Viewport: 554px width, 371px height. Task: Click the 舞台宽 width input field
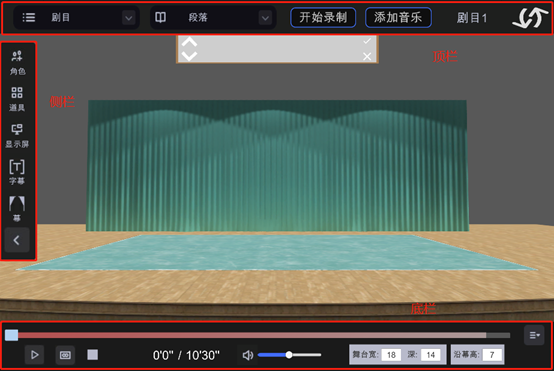click(x=391, y=355)
